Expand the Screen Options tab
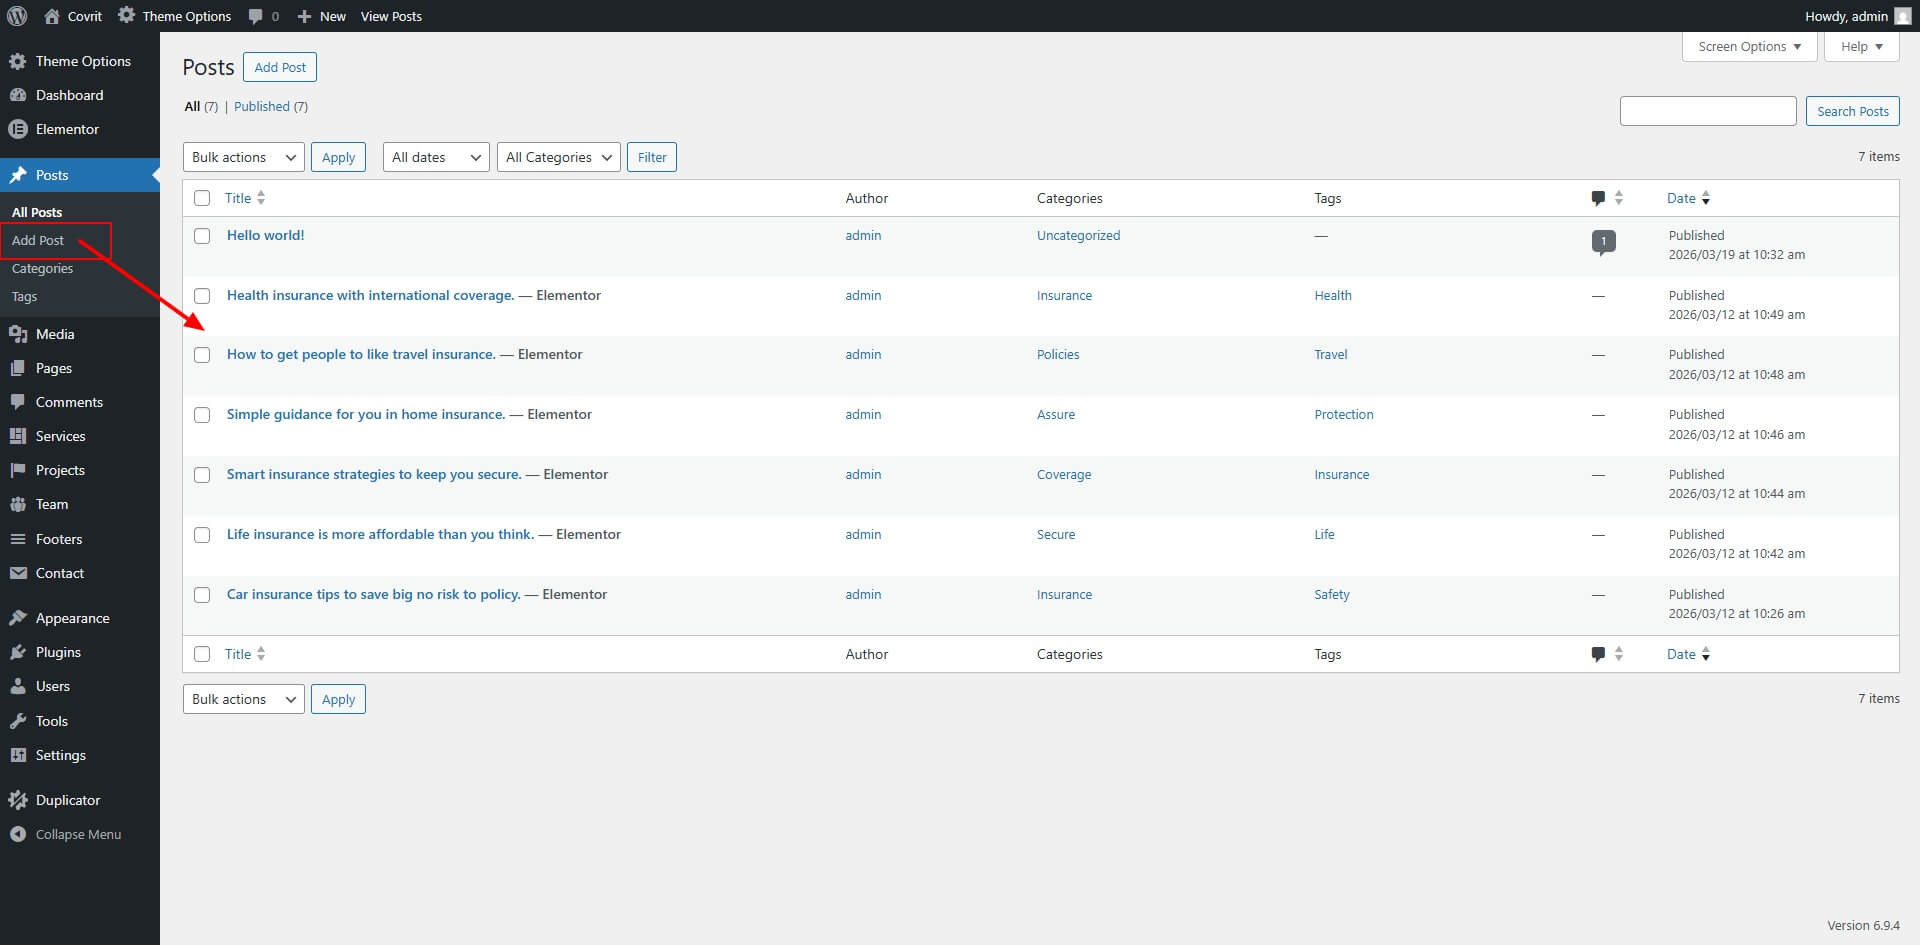Image resolution: width=1920 pixels, height=945 pixels. [x=1749, y=47]
